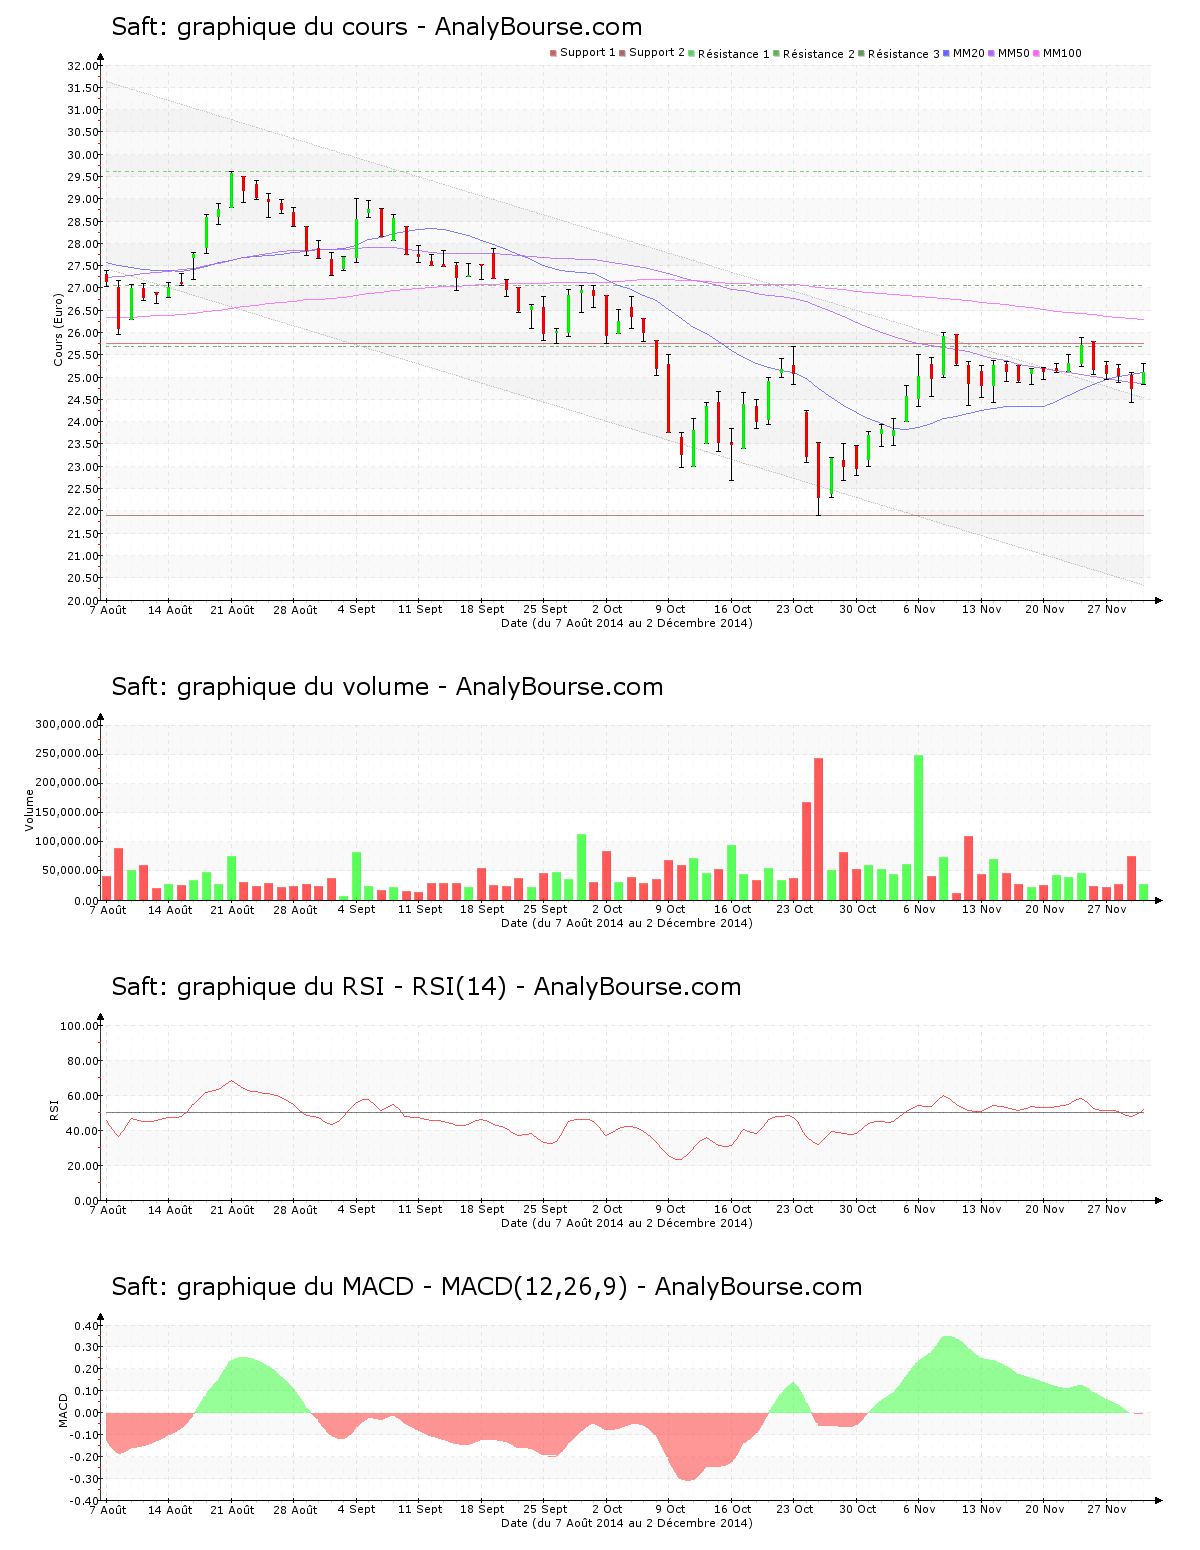The height and width of the screenshot is (1550, 1200).
Task: Click the MM20 blue legend swatch
Action: click(947, 53)
